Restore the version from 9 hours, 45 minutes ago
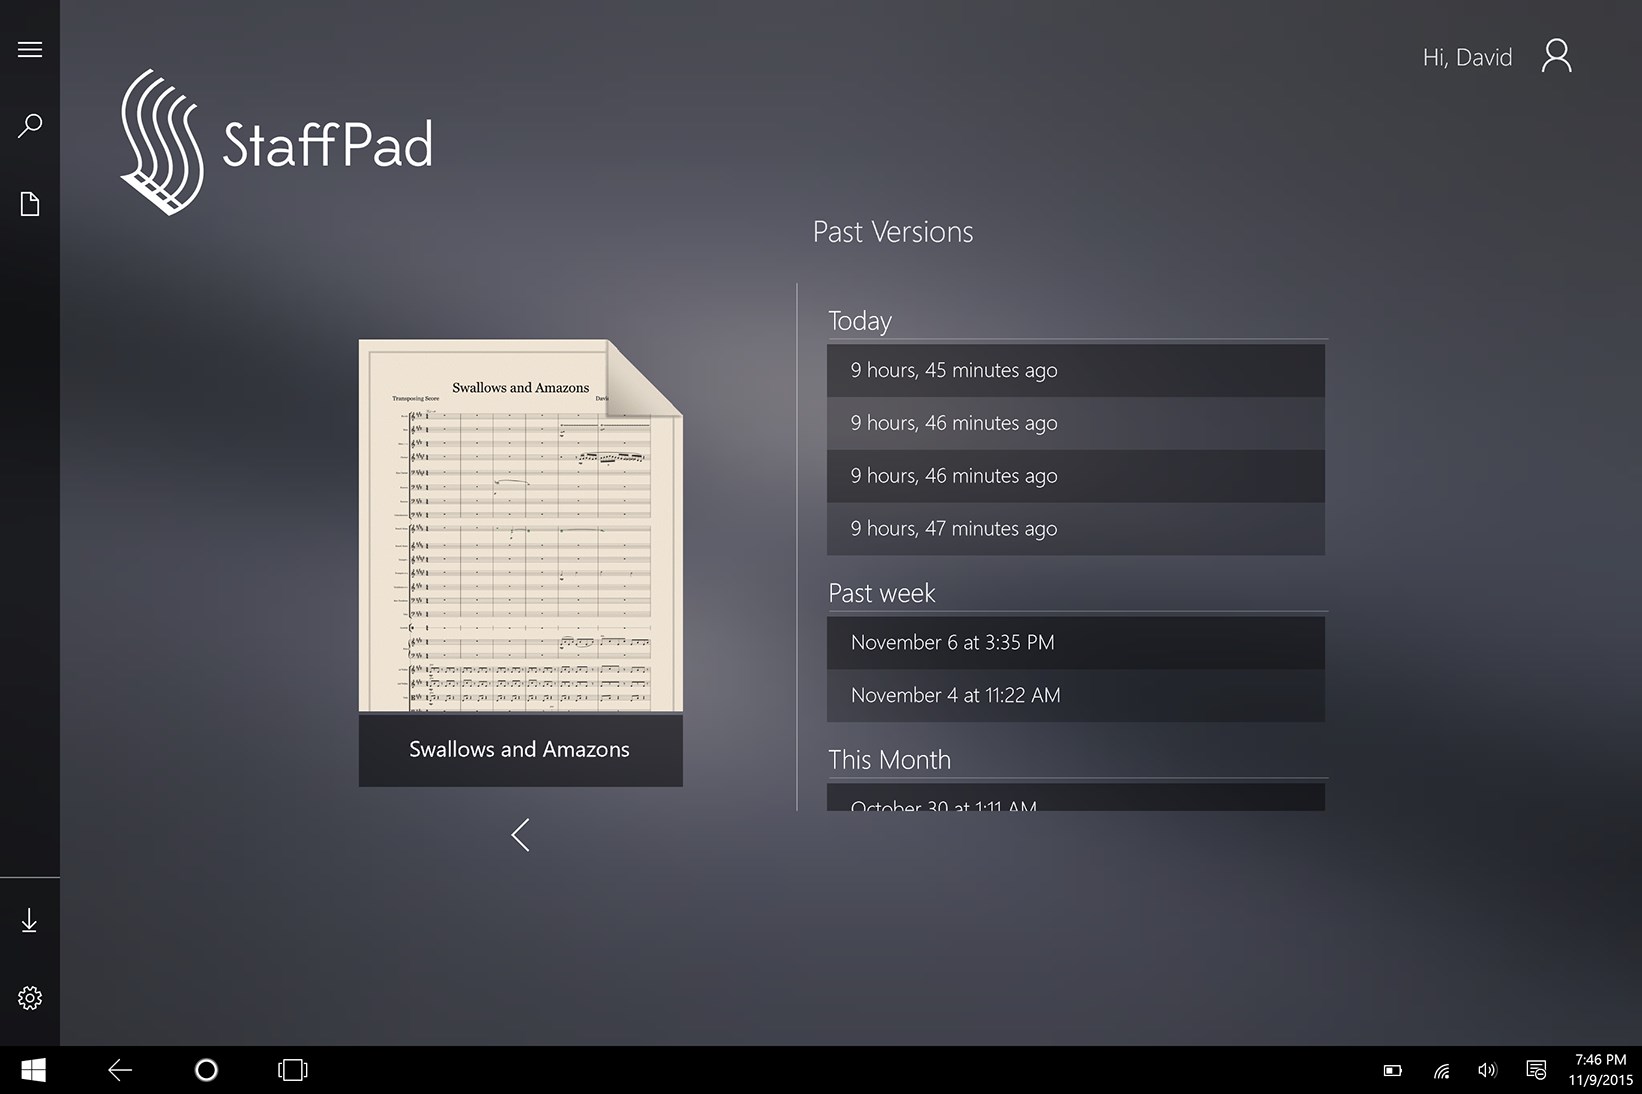Viewport: 1642px width, 1094px height. (x=1074, y=370)
